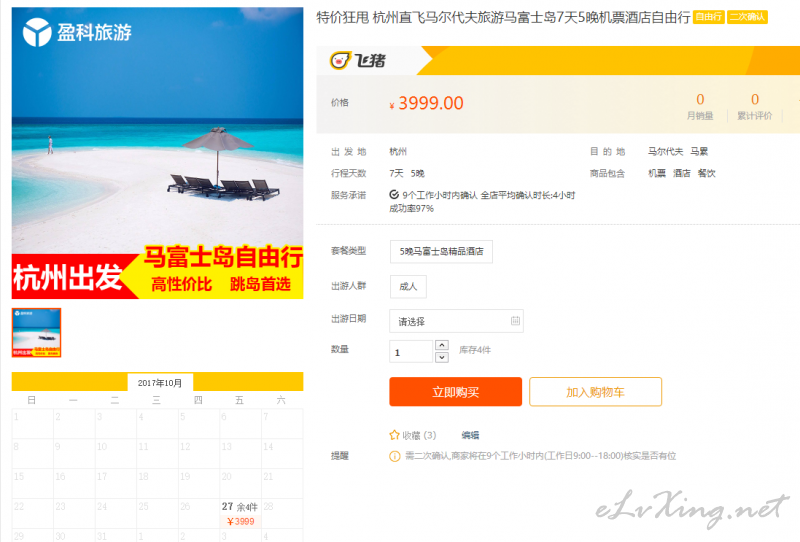Select the 成人 traveler type option
This screenshot has height=542, width=800.
pos(408,286)
